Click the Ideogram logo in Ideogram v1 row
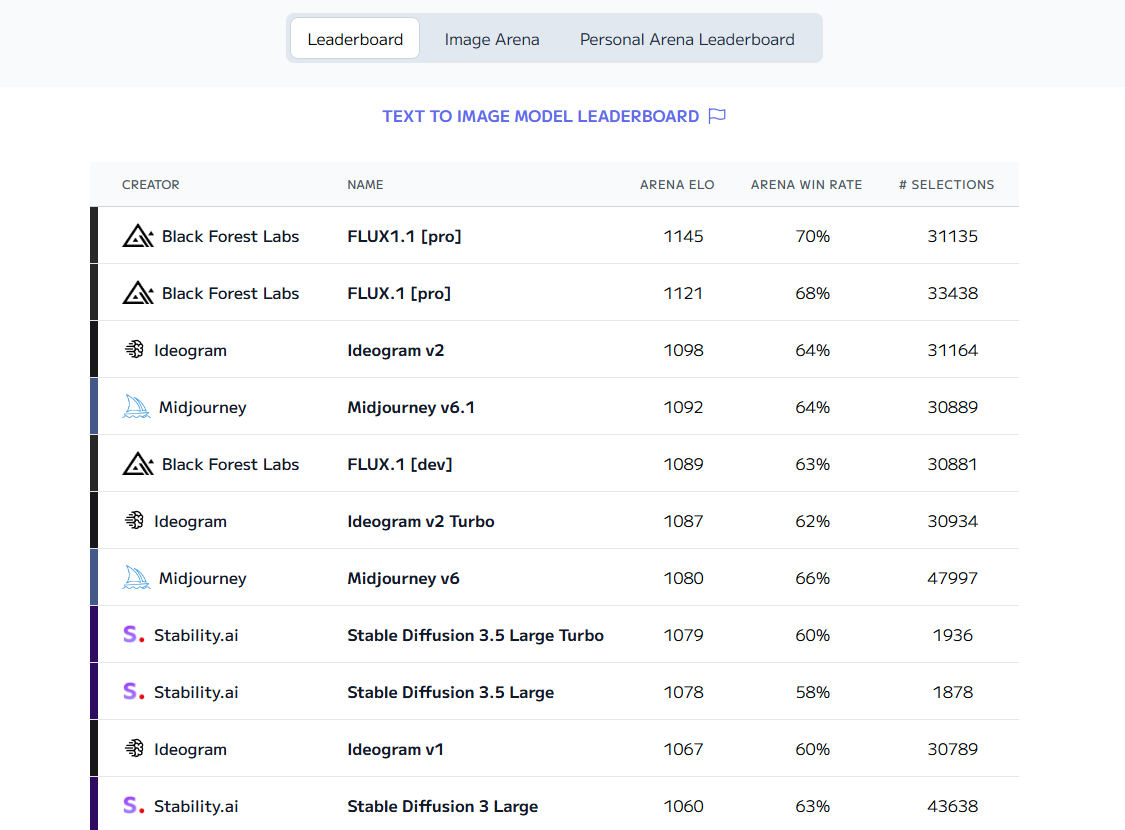 [134, 749]
